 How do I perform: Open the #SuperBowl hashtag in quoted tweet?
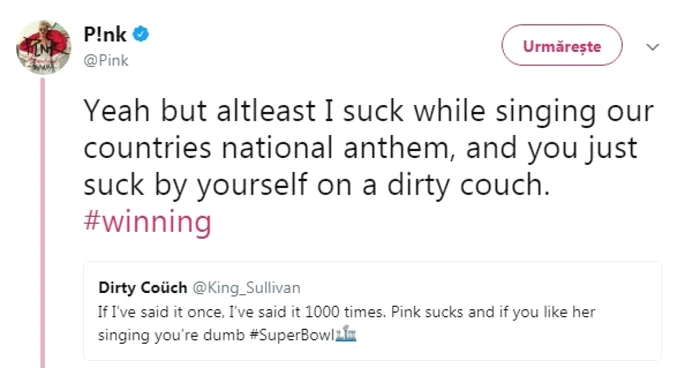(x=292, y=335)
